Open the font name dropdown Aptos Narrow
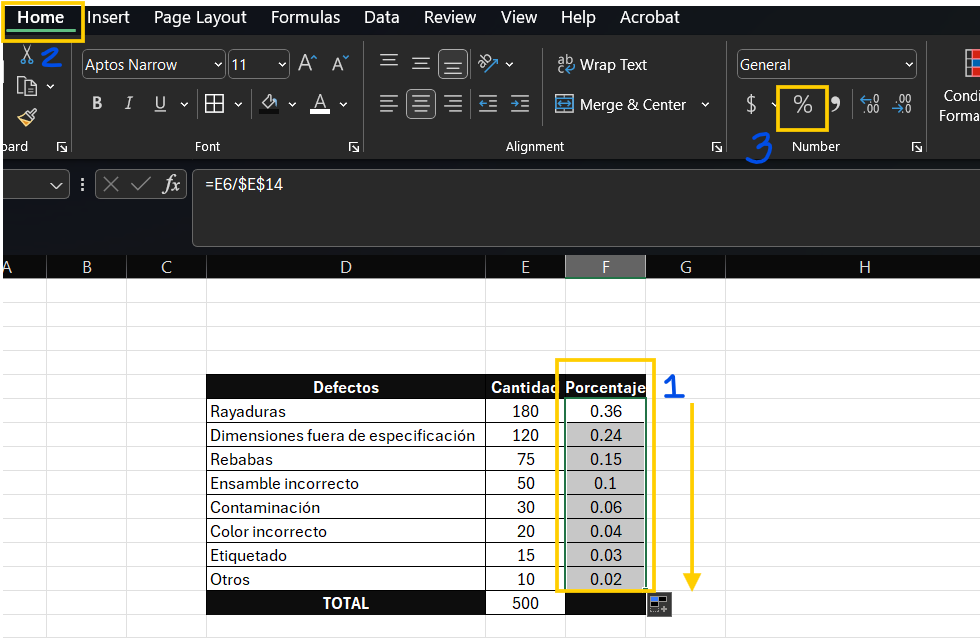Screen dimensions: 980x638 coord(218,64)
